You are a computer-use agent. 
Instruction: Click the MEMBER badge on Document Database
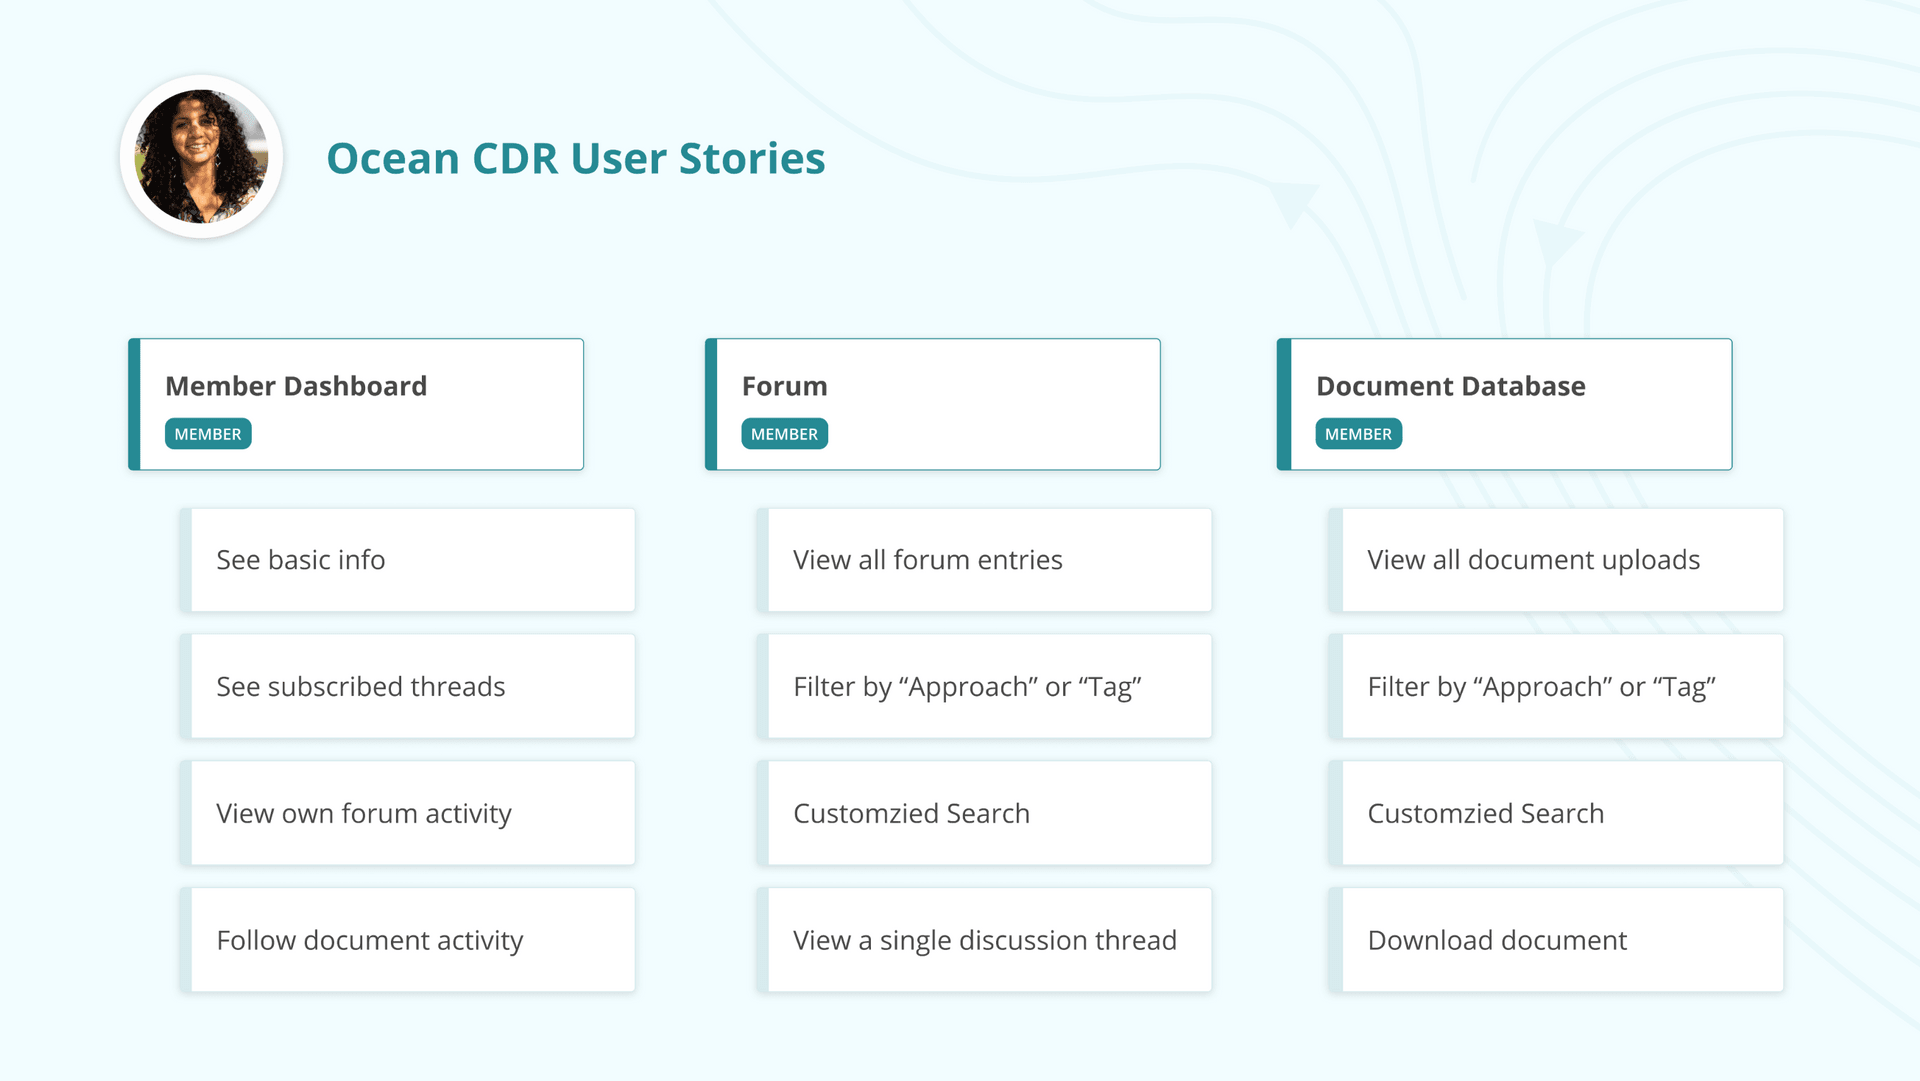click(x=1360, y=434)
